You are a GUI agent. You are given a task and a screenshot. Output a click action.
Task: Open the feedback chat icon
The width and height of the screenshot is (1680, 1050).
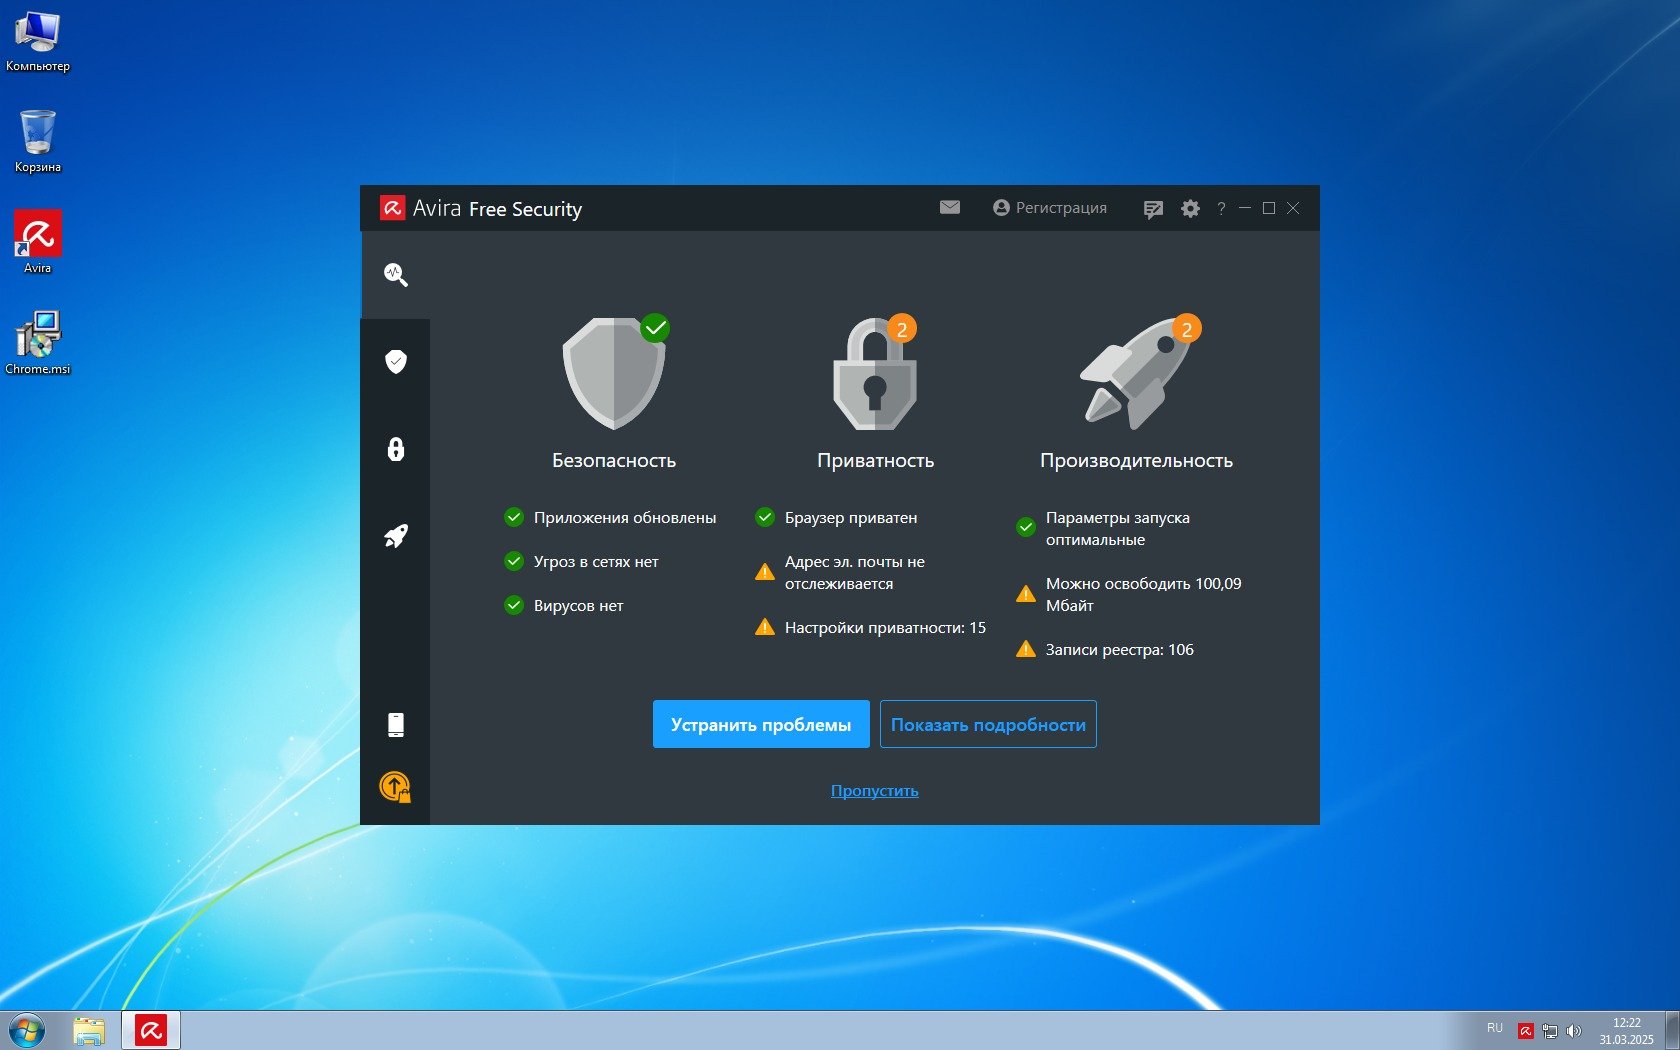[1153, 209]
